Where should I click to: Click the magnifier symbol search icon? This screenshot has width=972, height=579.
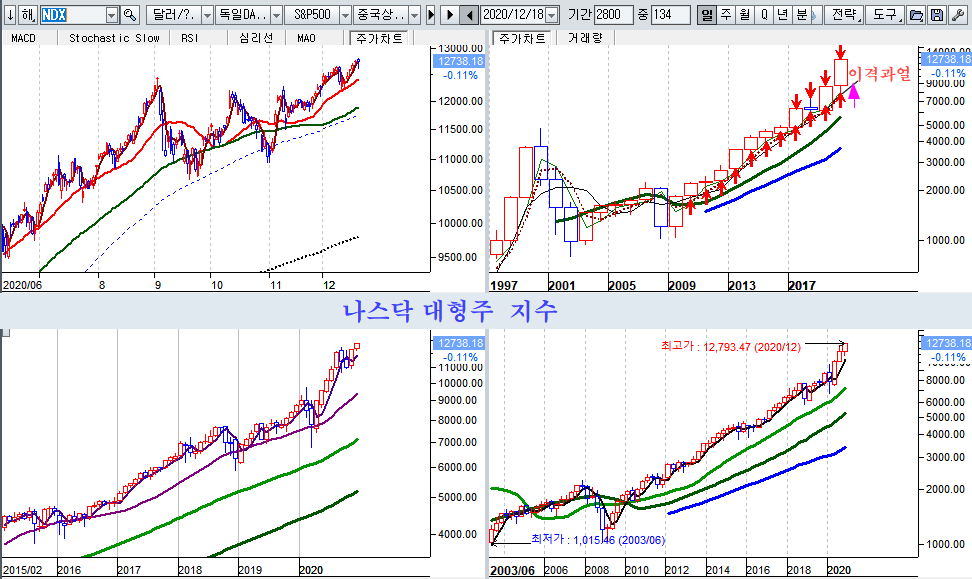(x=130, y=15)
